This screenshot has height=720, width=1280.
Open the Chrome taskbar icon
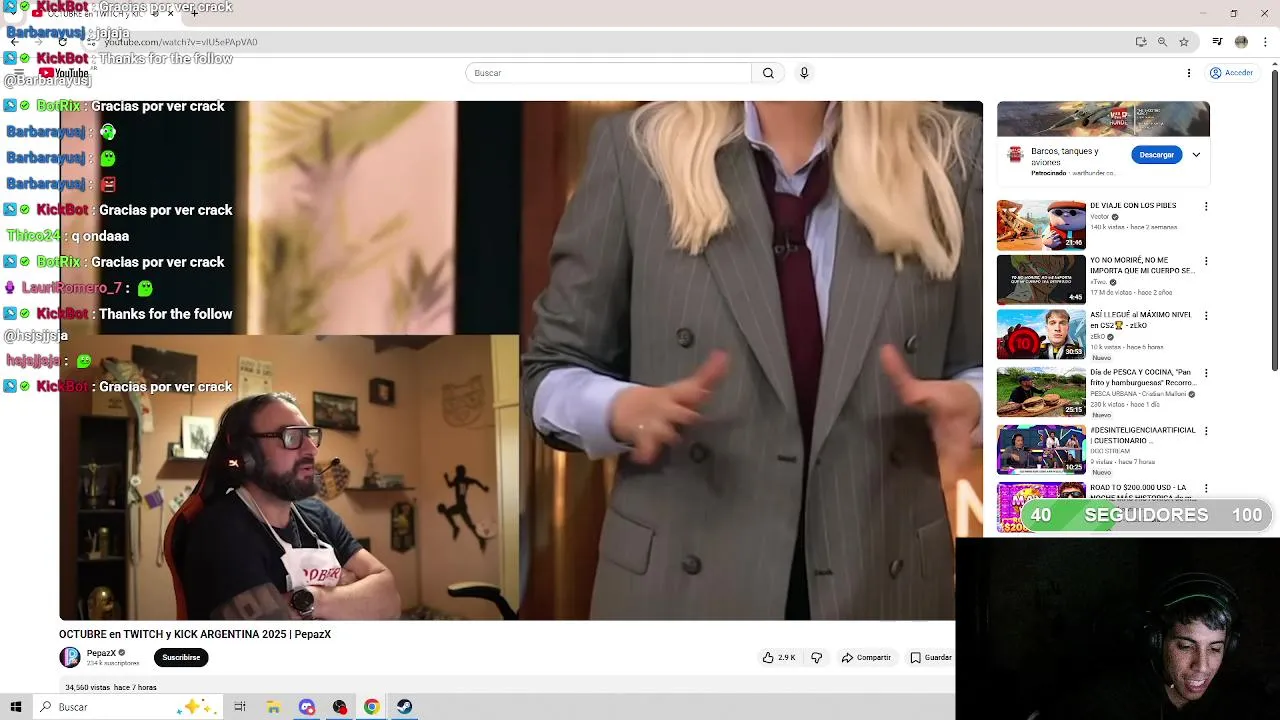tap(372, 707)
